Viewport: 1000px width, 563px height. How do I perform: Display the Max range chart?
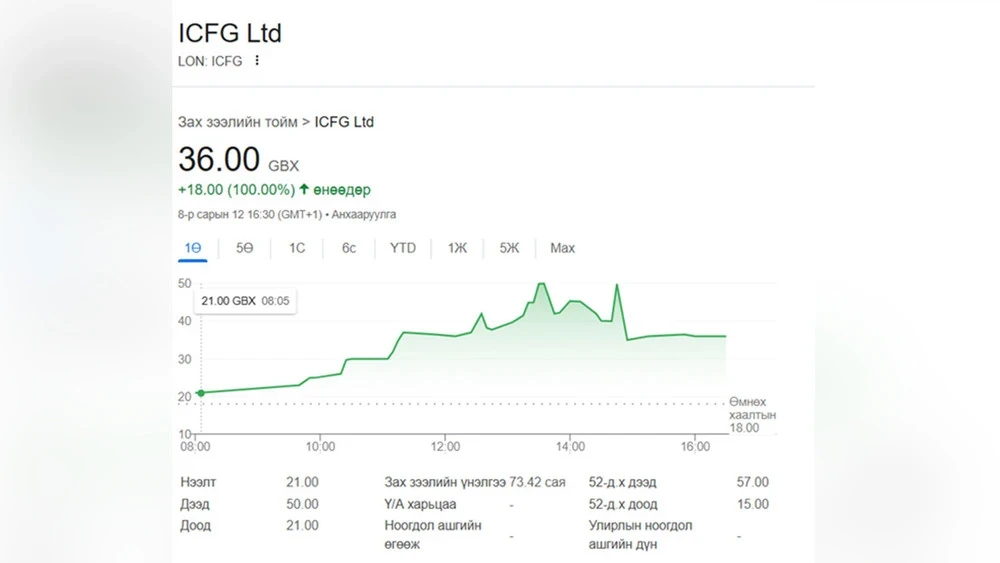point(563,248)
